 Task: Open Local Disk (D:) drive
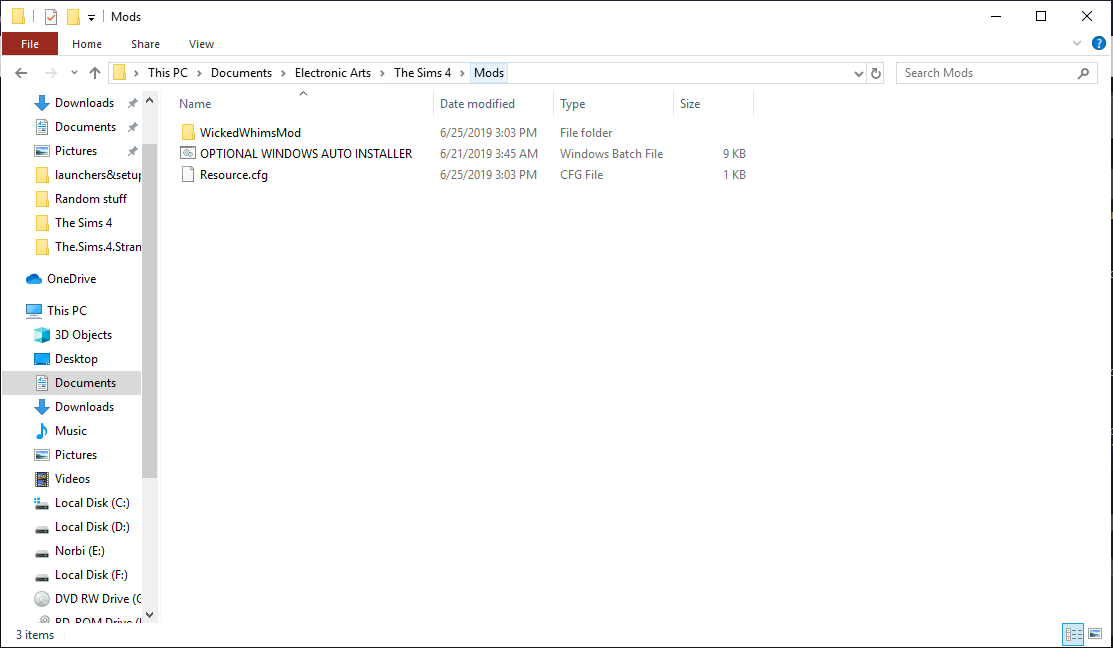pyautogui.click(x=92, y=527)
